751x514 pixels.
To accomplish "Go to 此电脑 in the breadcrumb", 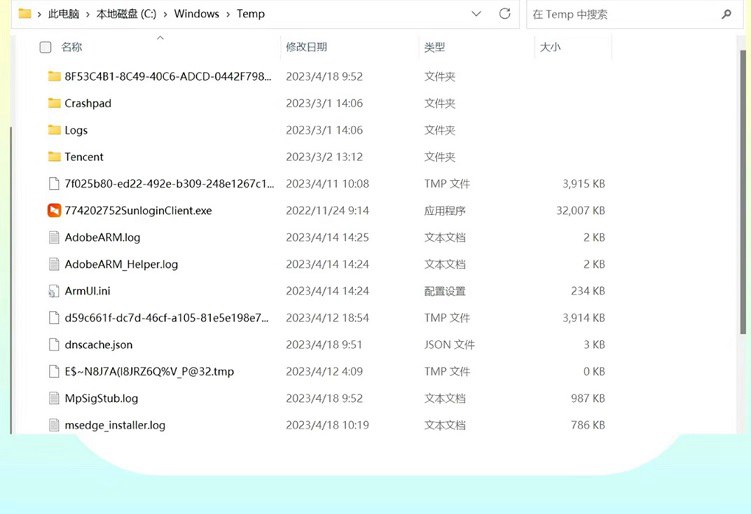I will 65,15.
